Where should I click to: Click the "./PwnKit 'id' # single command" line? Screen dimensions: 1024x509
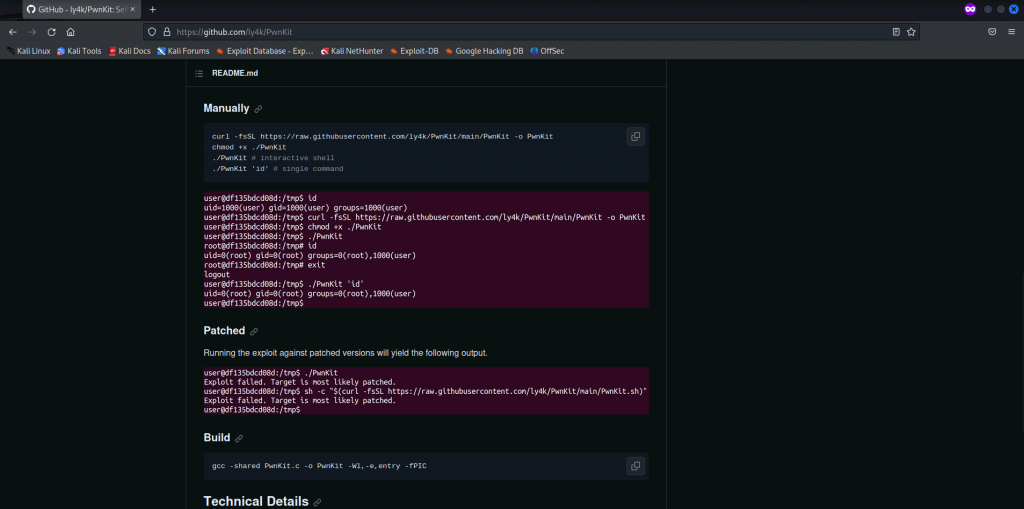(278, 169)
